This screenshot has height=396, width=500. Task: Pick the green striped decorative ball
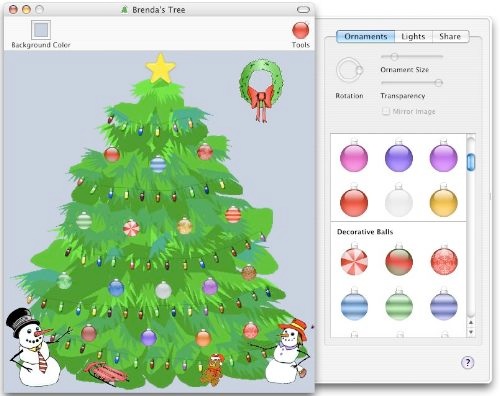pos(399,304)
